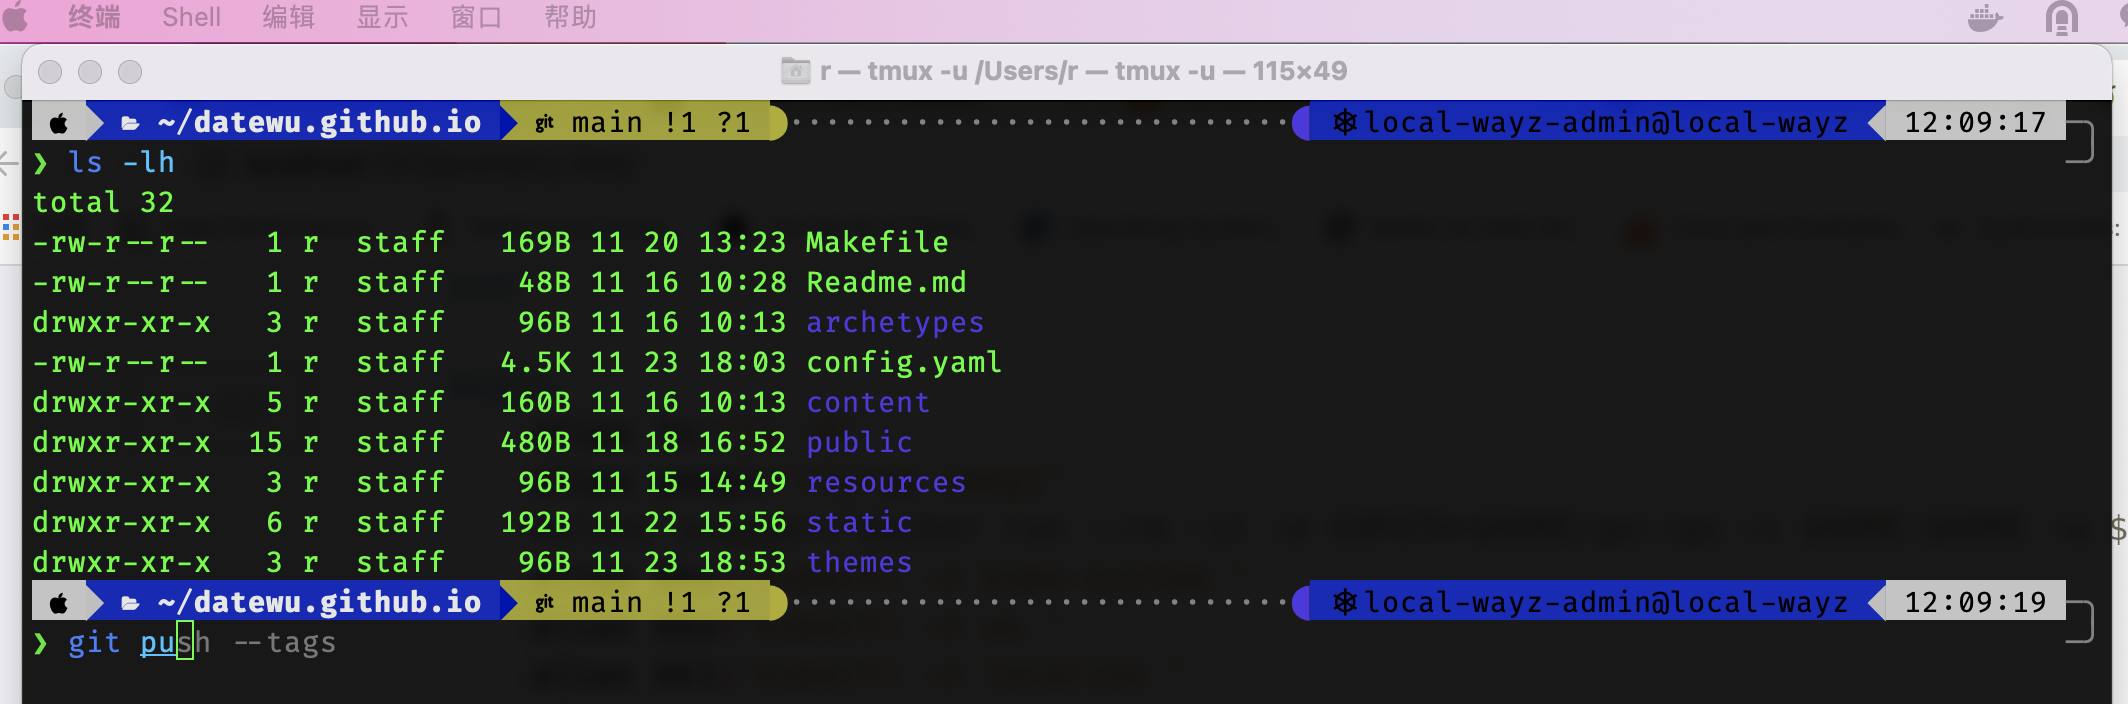Click the git push command text
Image resolution: width=2128 pixels, height=704 pixels.
[139, 642]
